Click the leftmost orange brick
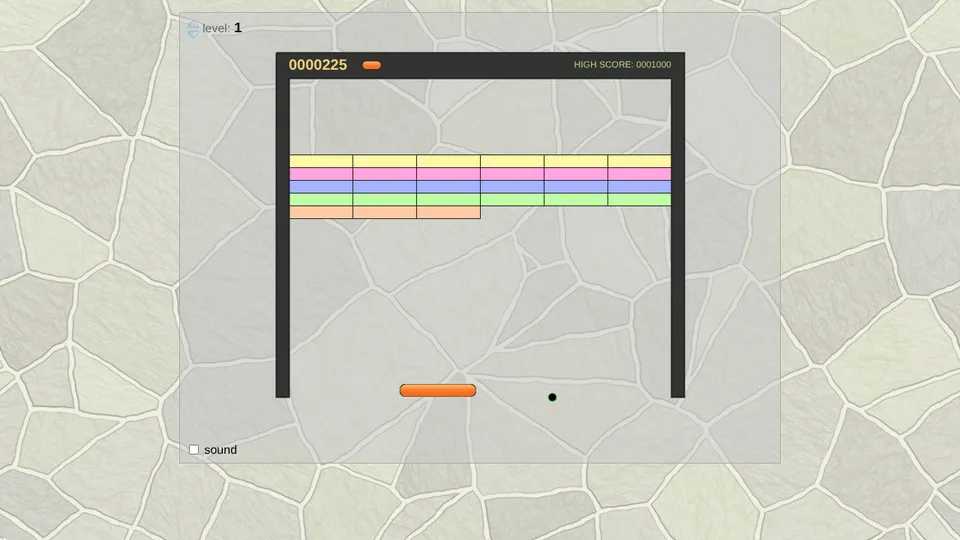The image size is (960, 540). coord(321,212)
